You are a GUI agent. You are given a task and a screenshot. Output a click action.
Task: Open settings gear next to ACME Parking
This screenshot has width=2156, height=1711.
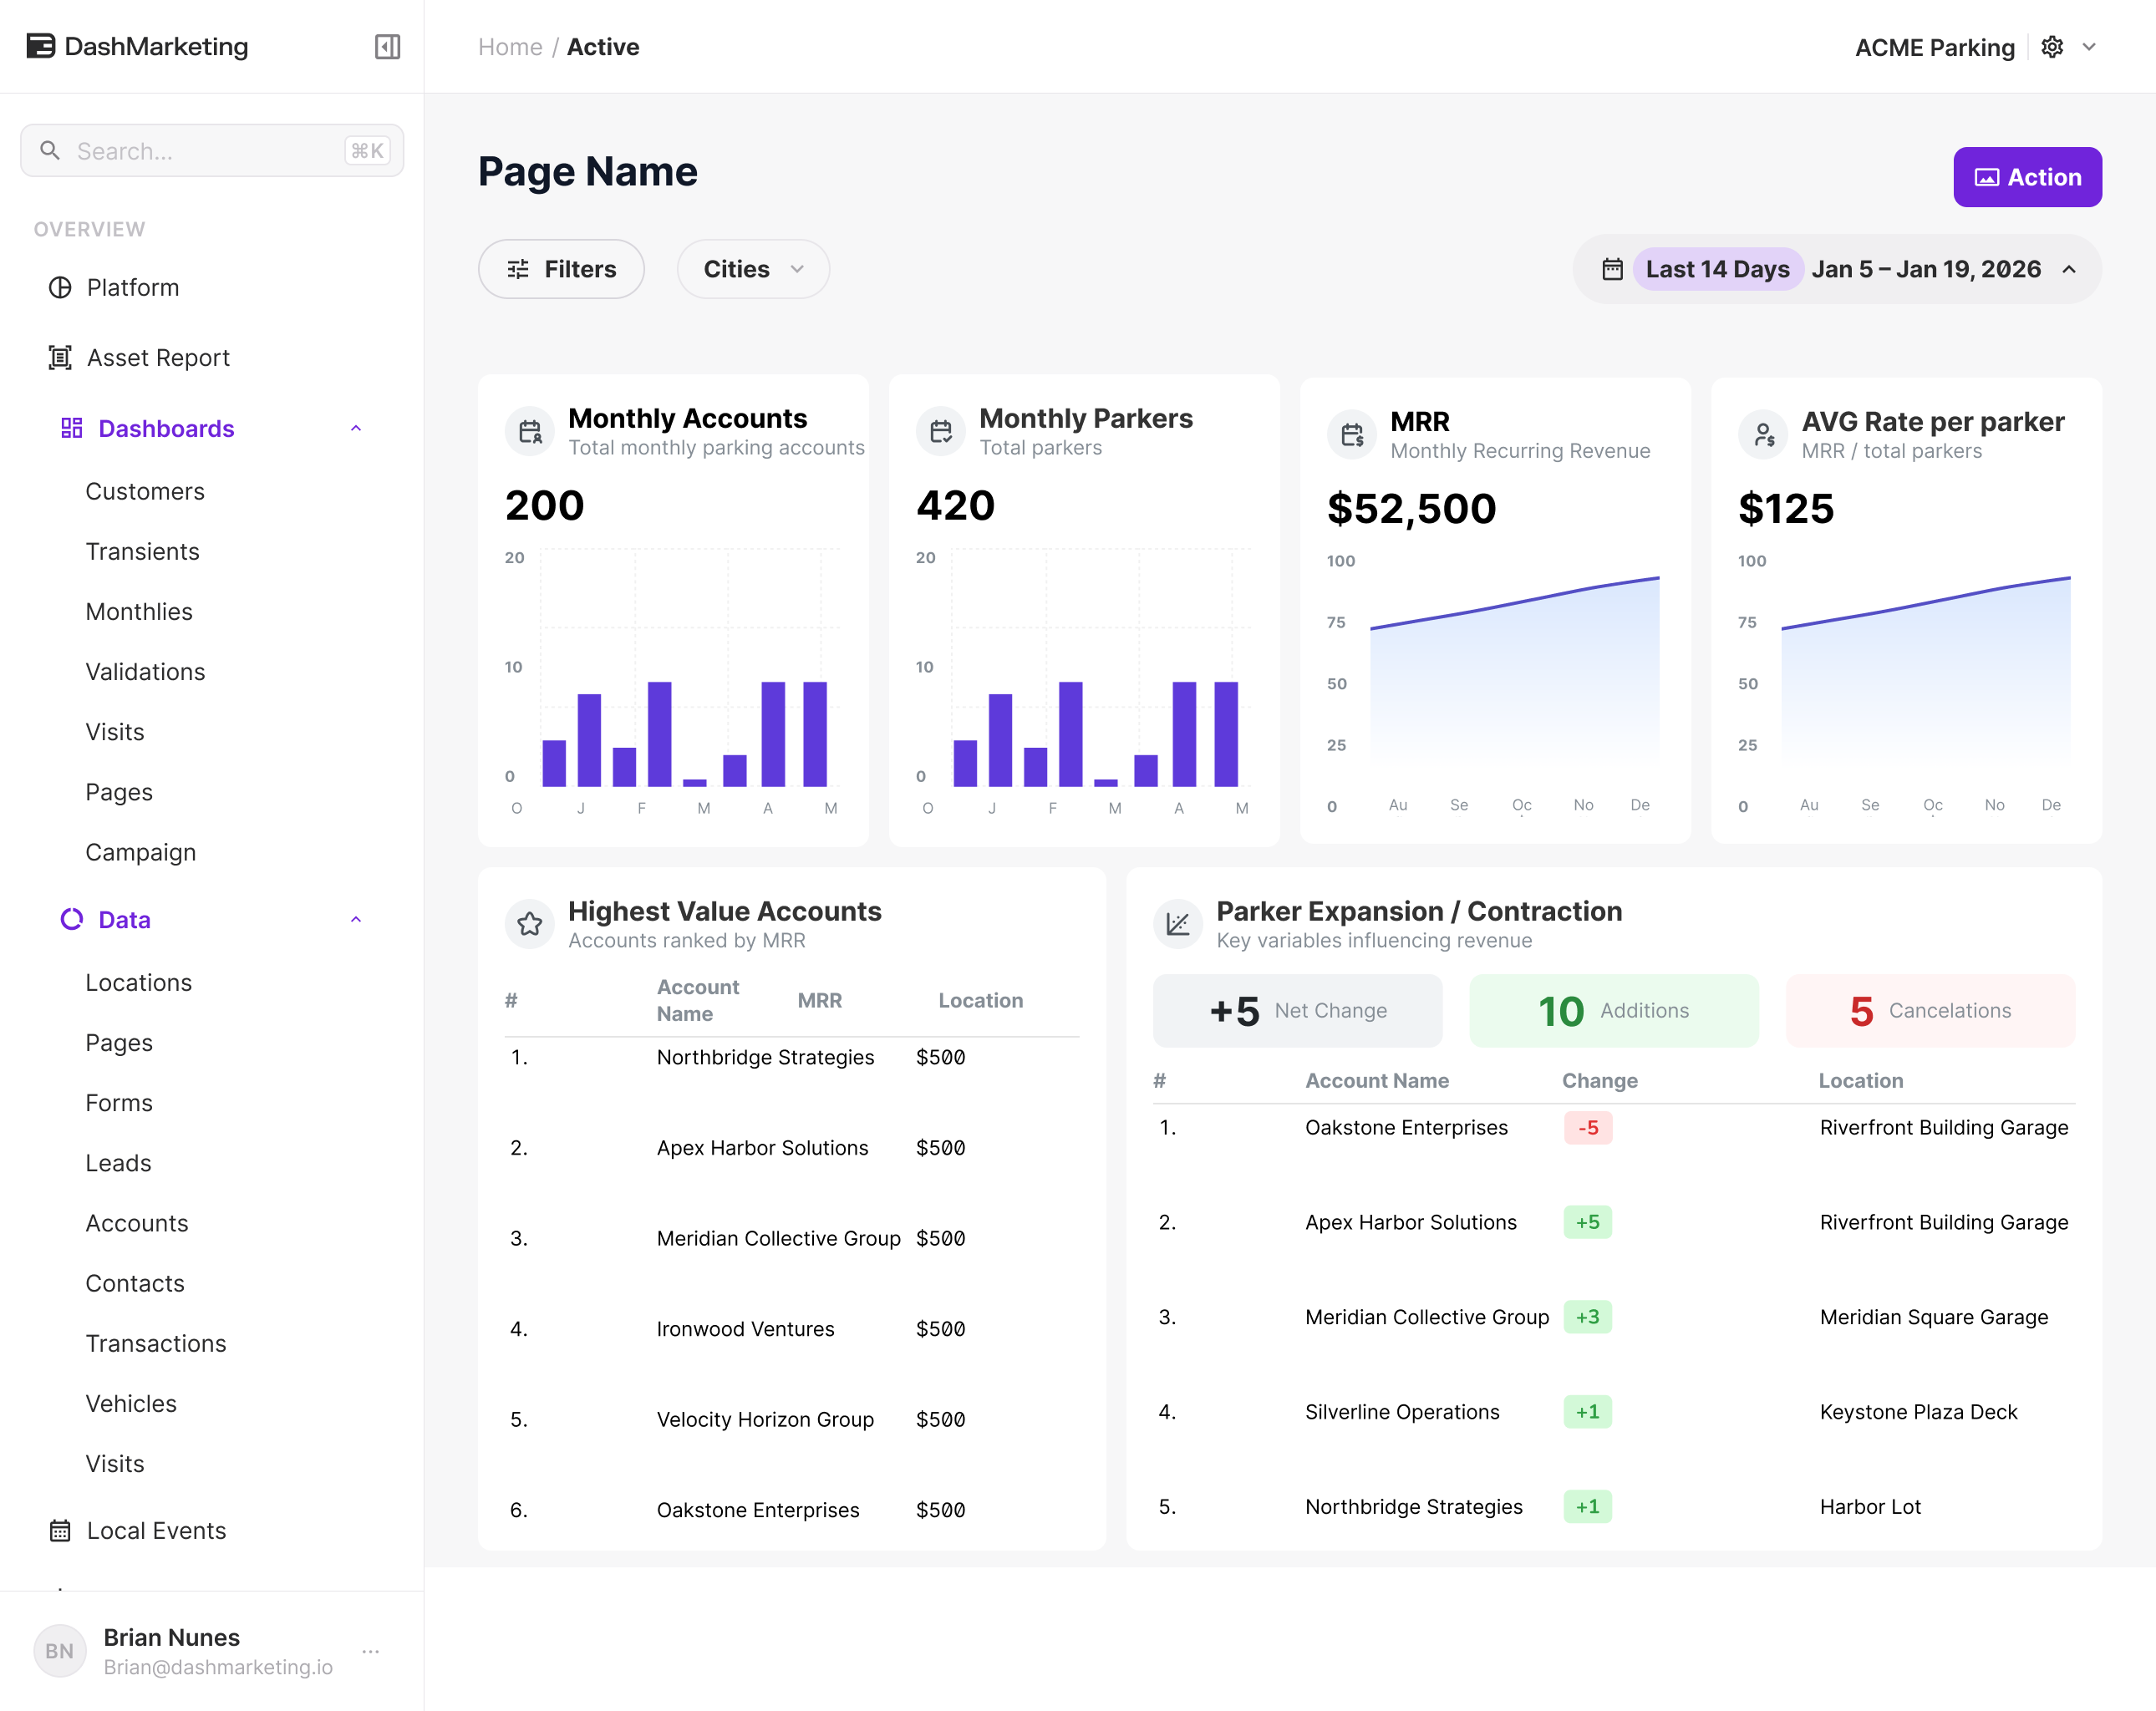2052,47
